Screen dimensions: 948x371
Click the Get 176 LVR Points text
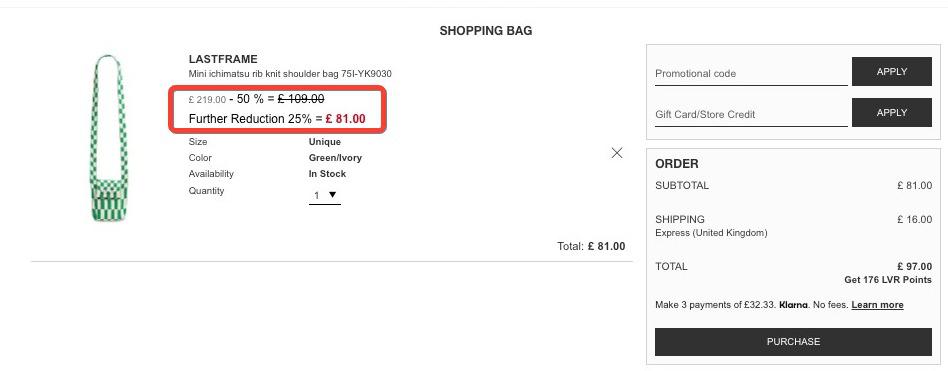888,280
